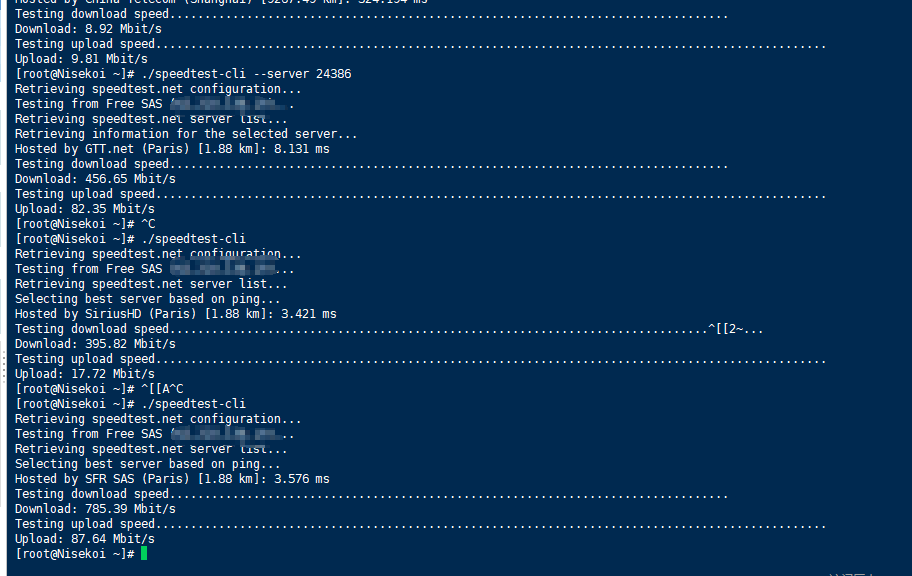This screenshot has height=576, width=912.
Task: Click the "Upload: 17.72 Mbit/s" output line
Action: tap(85, 374)
